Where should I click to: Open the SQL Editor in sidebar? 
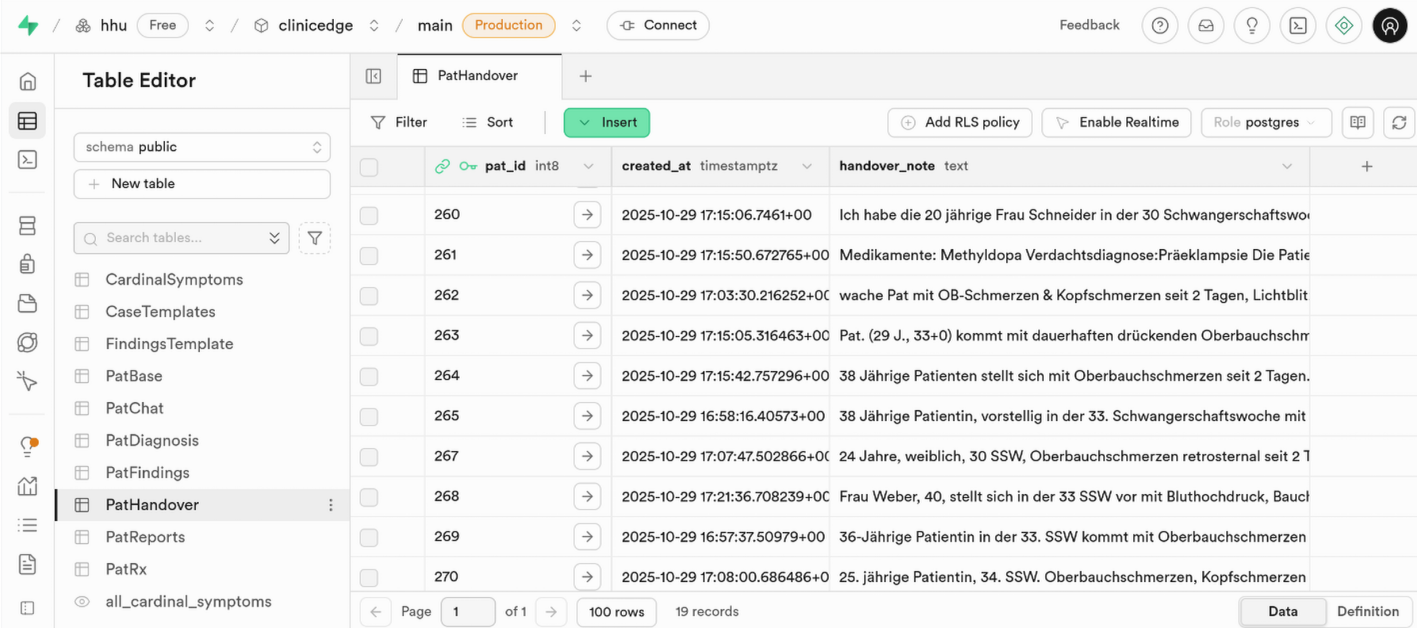click(x=27, y=160)
